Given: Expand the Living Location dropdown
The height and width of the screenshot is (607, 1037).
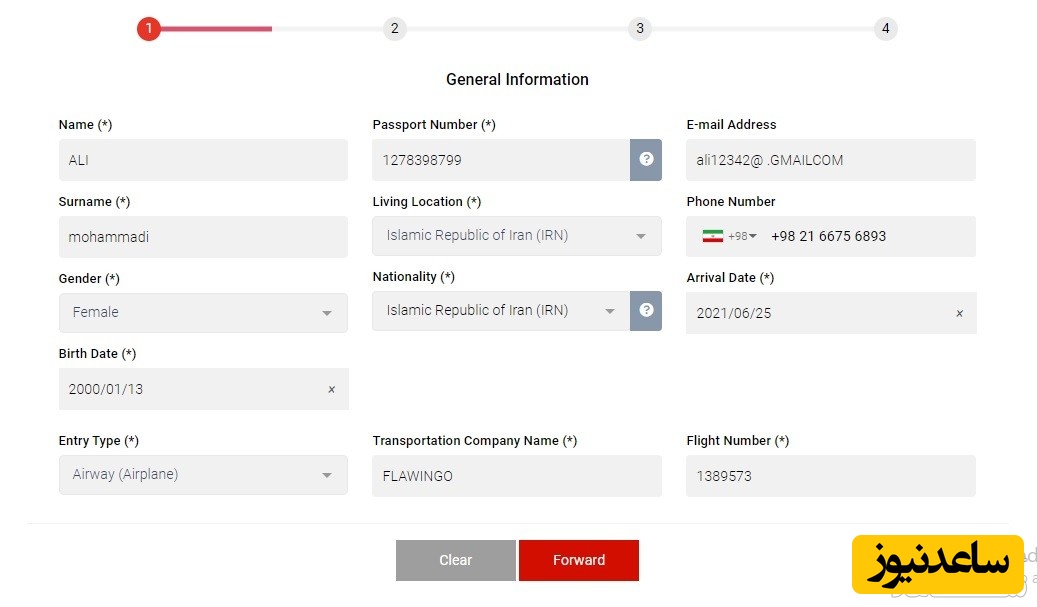Looking at the screenshot, I should tap(516, 237).
